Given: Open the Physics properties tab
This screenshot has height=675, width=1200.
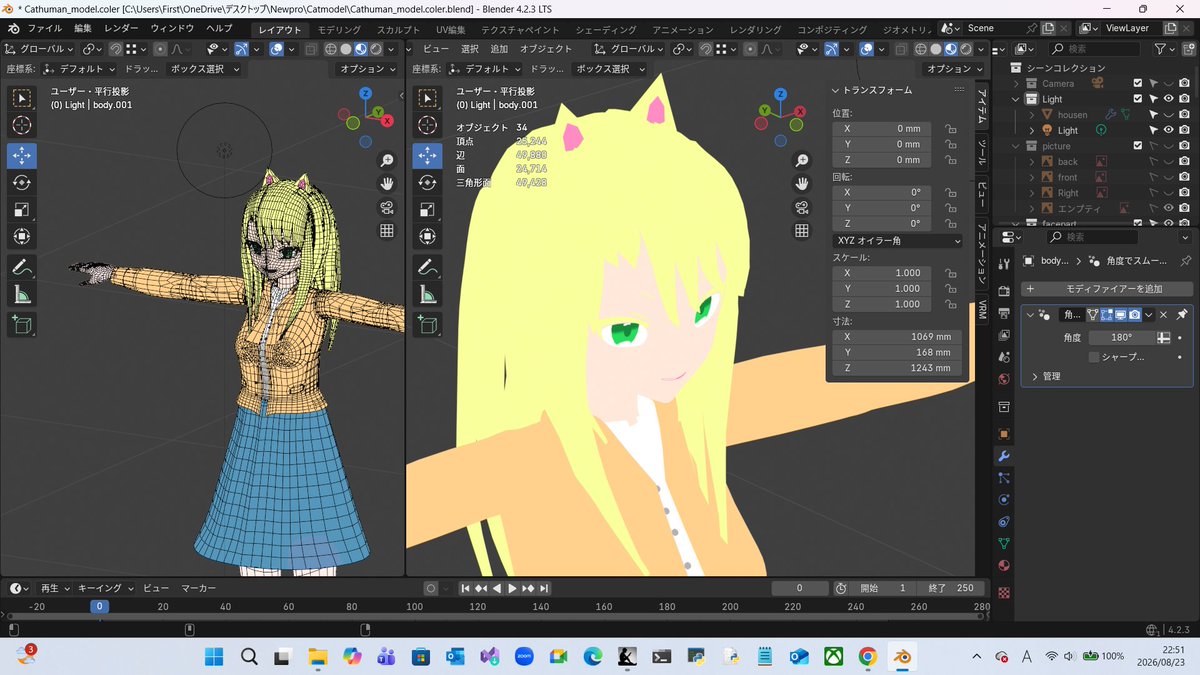Looking at the screenshot, I should (x=1004, y=500).
